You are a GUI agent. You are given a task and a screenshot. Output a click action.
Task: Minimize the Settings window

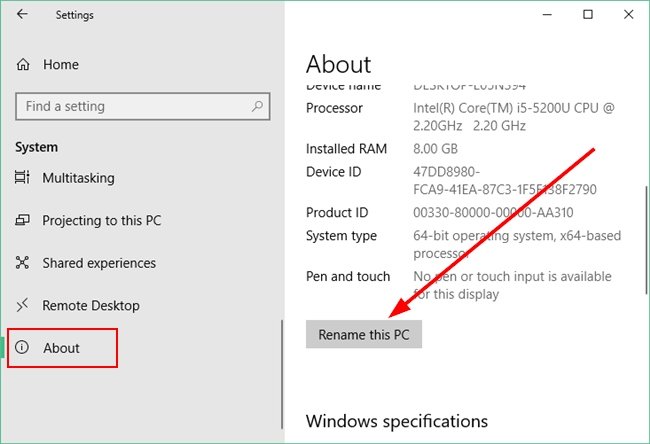[547, 15]
